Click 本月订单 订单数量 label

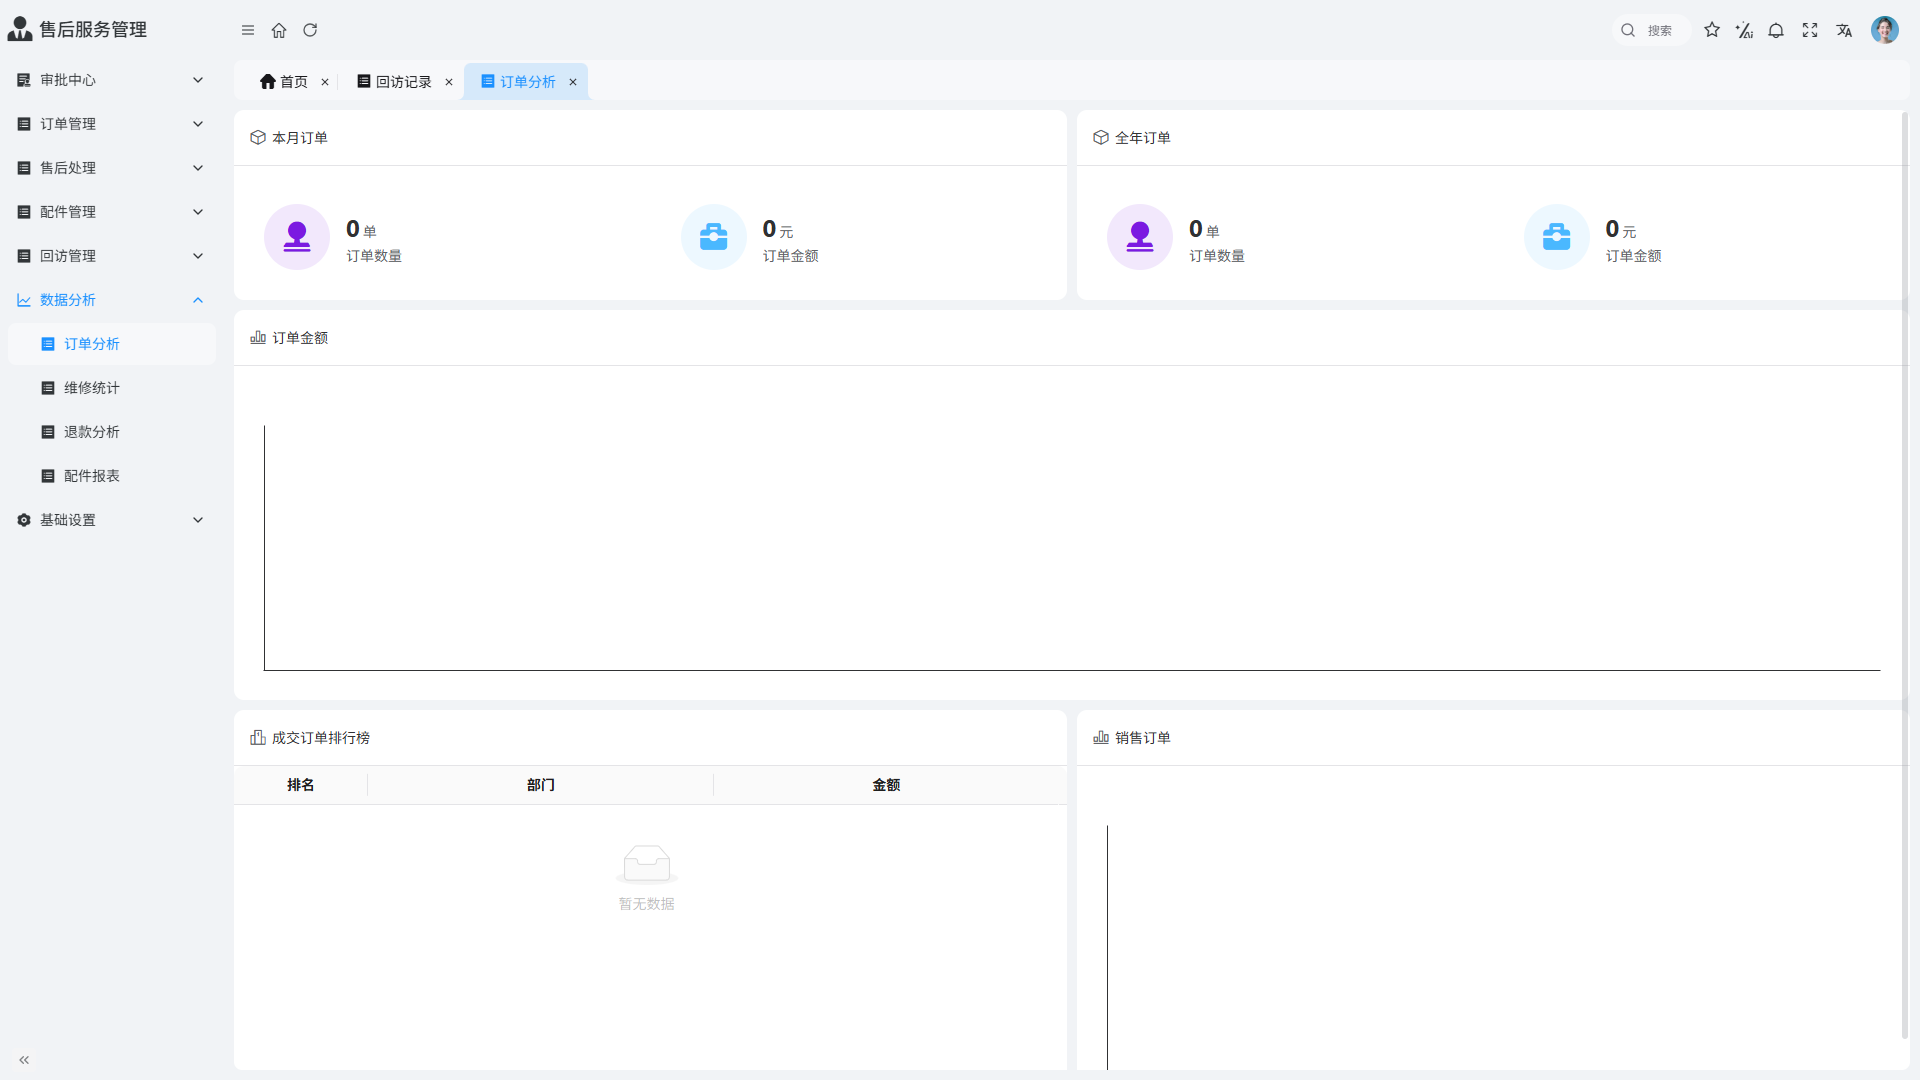374,256
